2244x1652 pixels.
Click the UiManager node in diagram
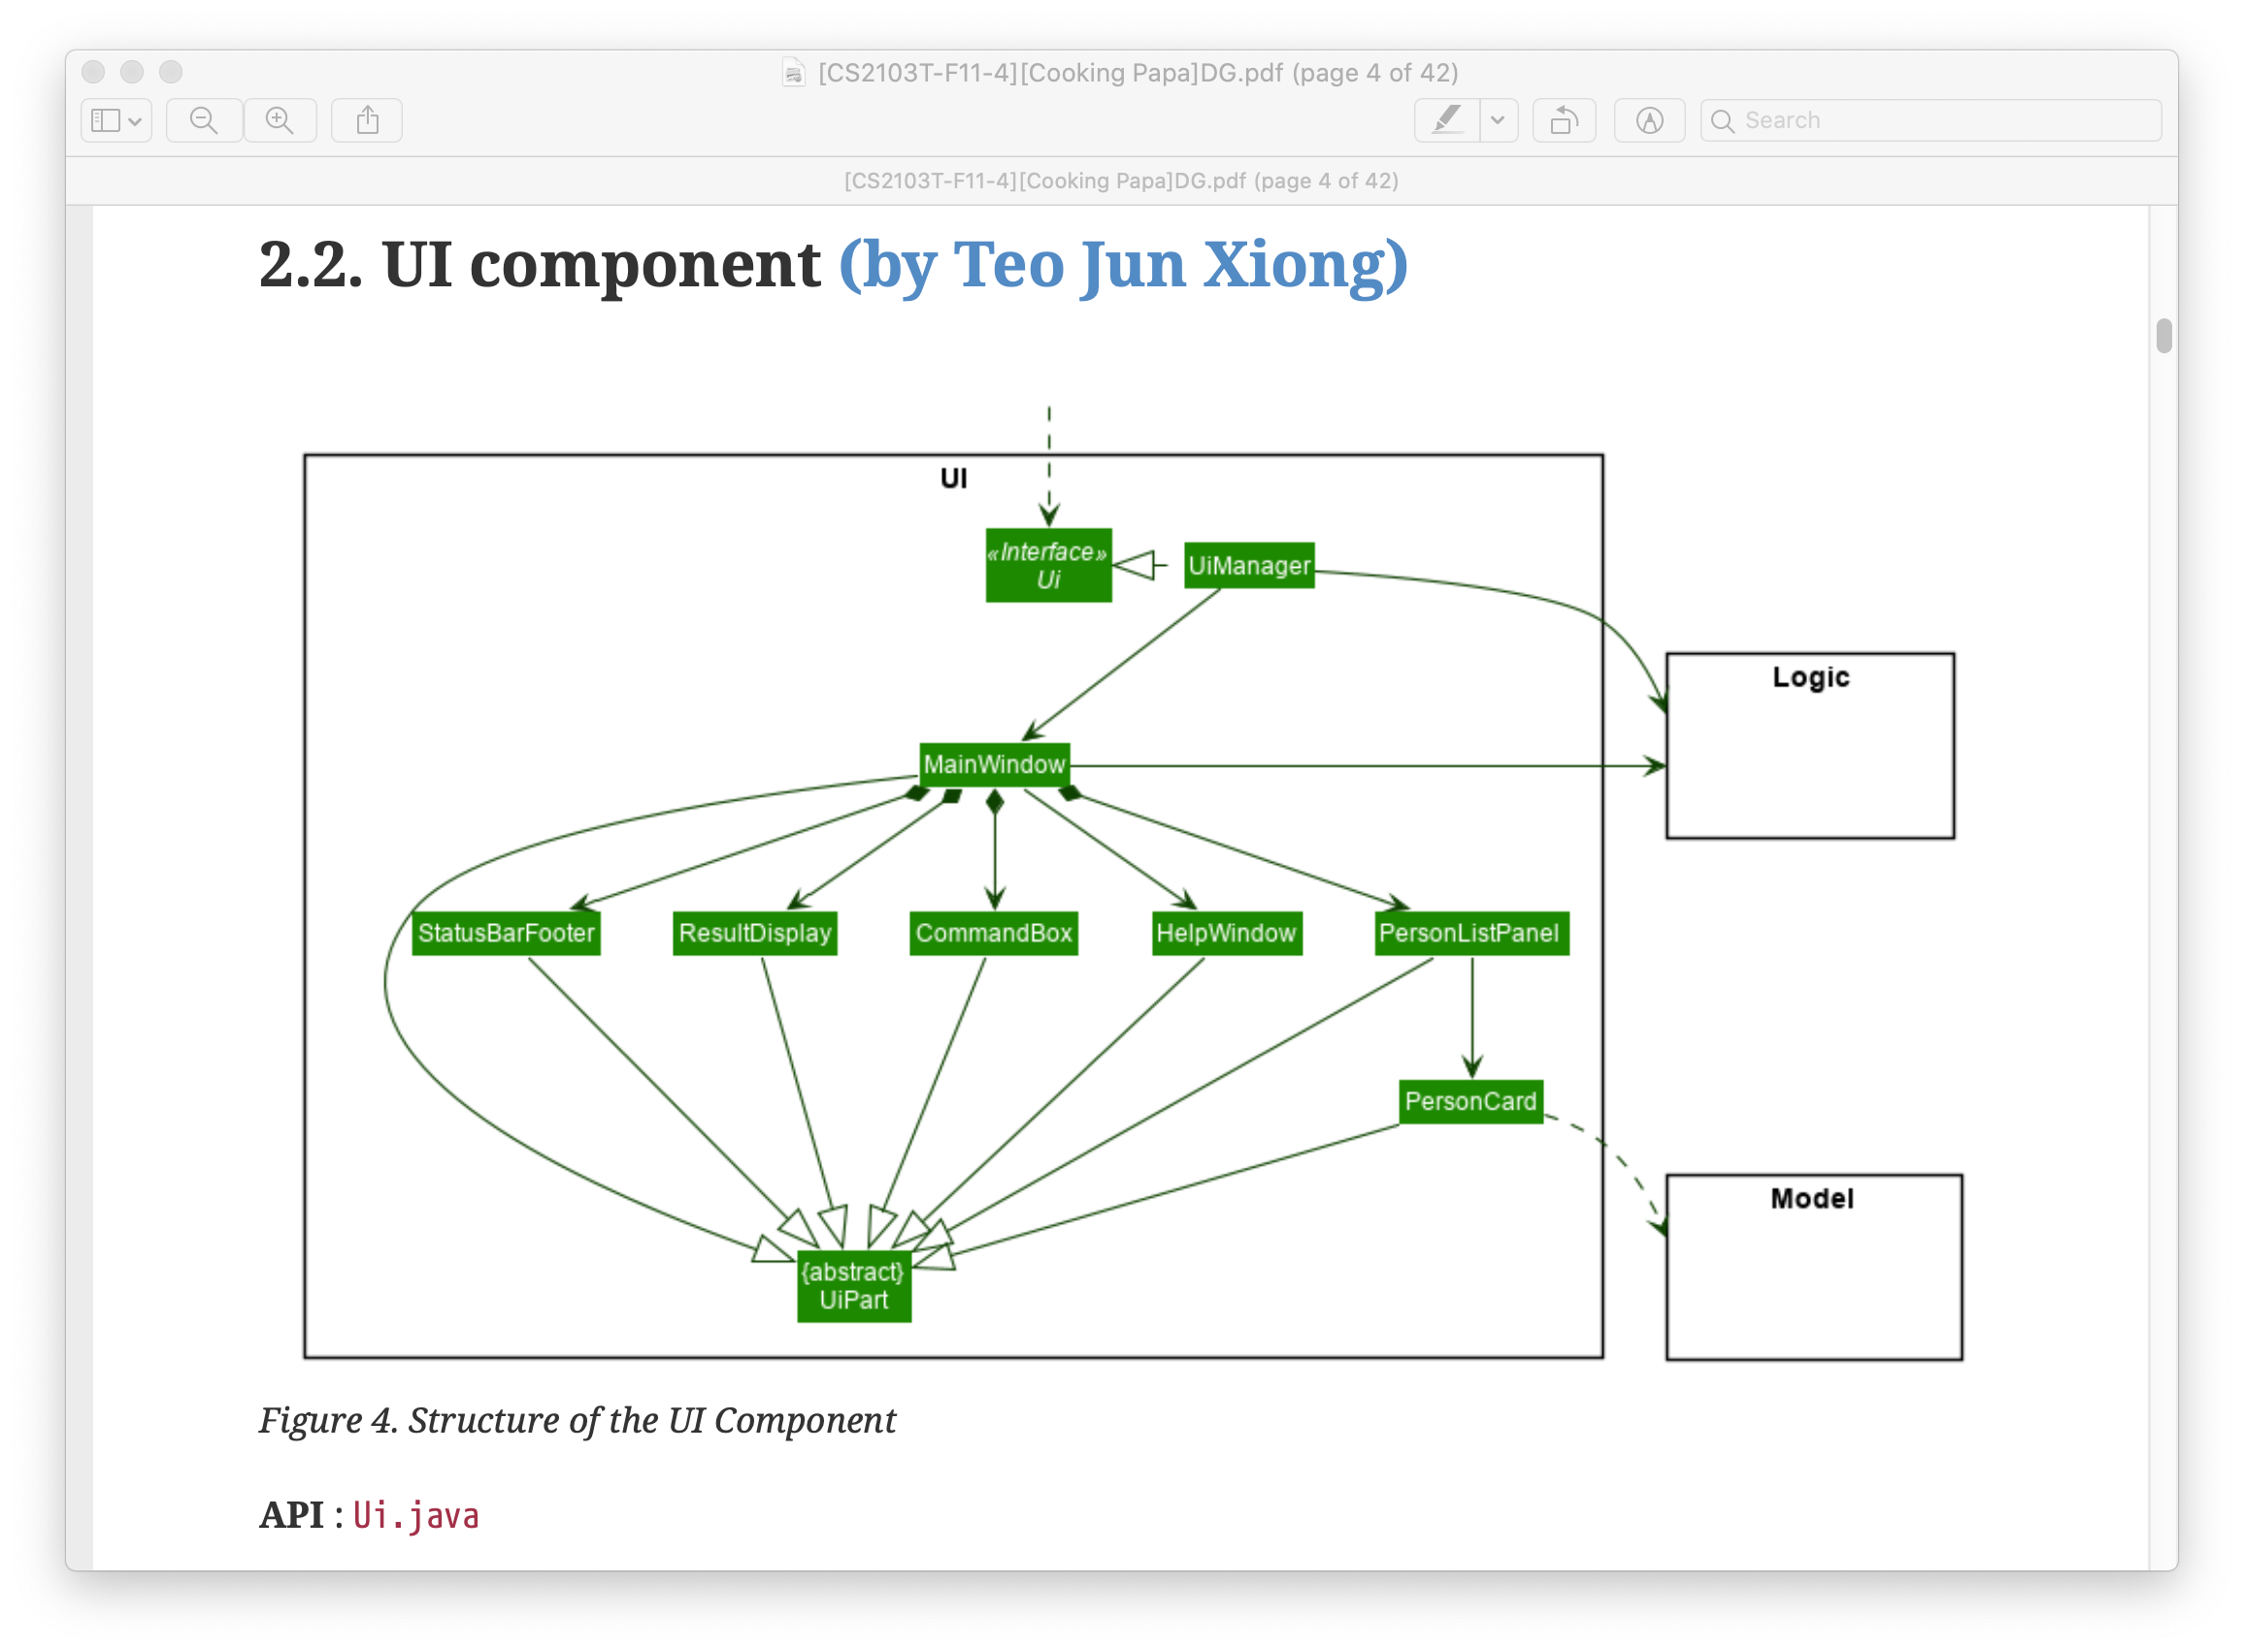click(1262, 561)
